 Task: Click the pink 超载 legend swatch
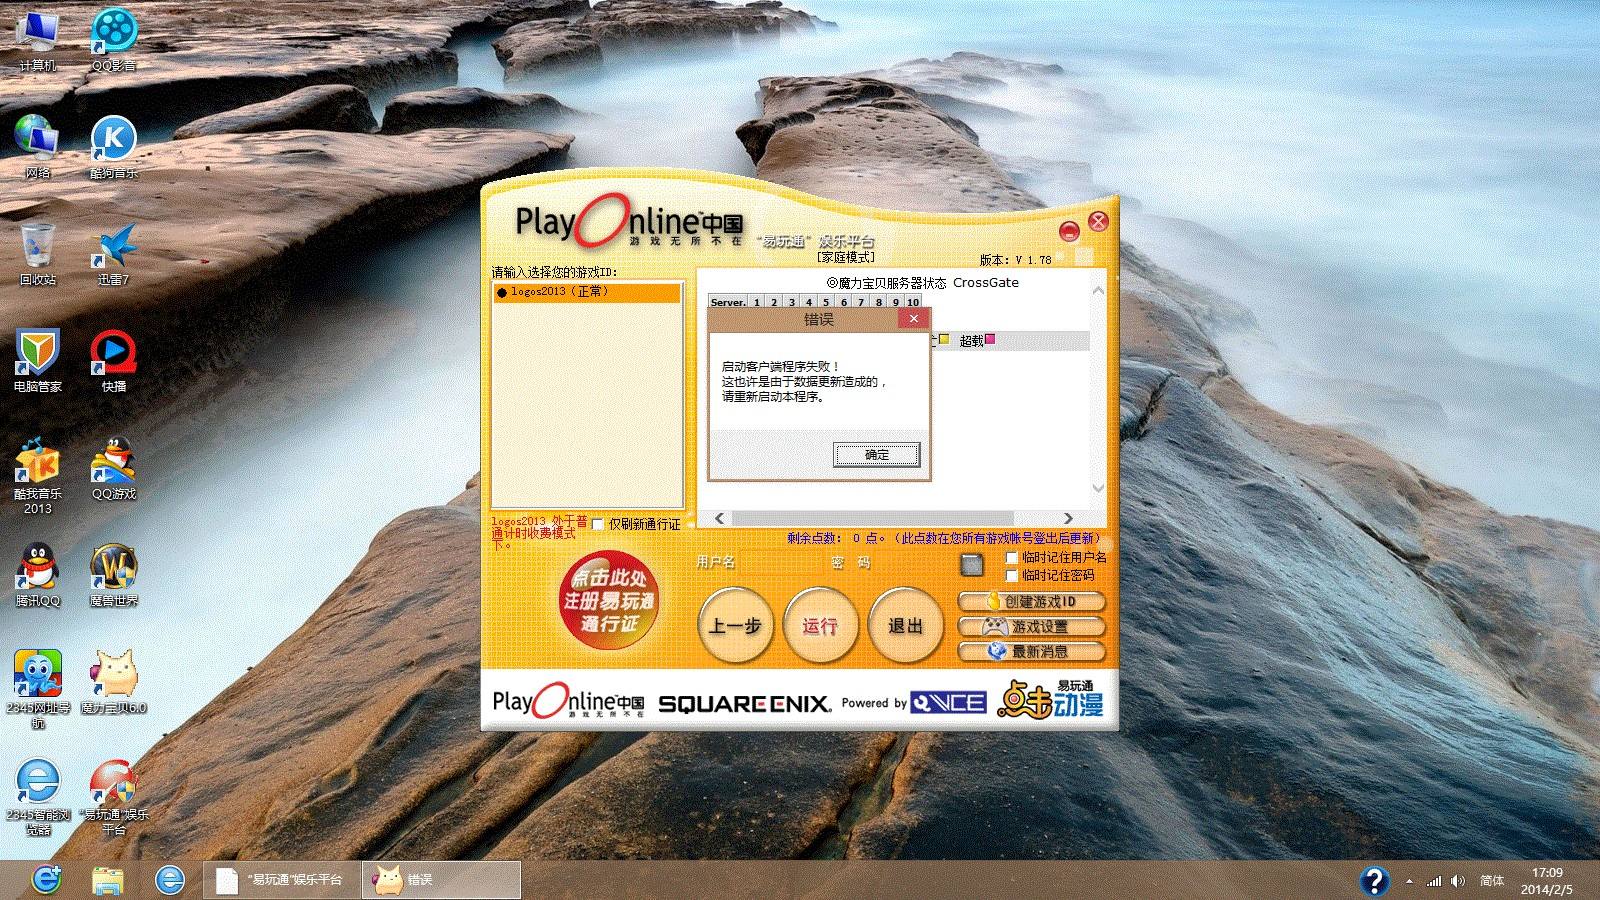[x=990, y=340]
